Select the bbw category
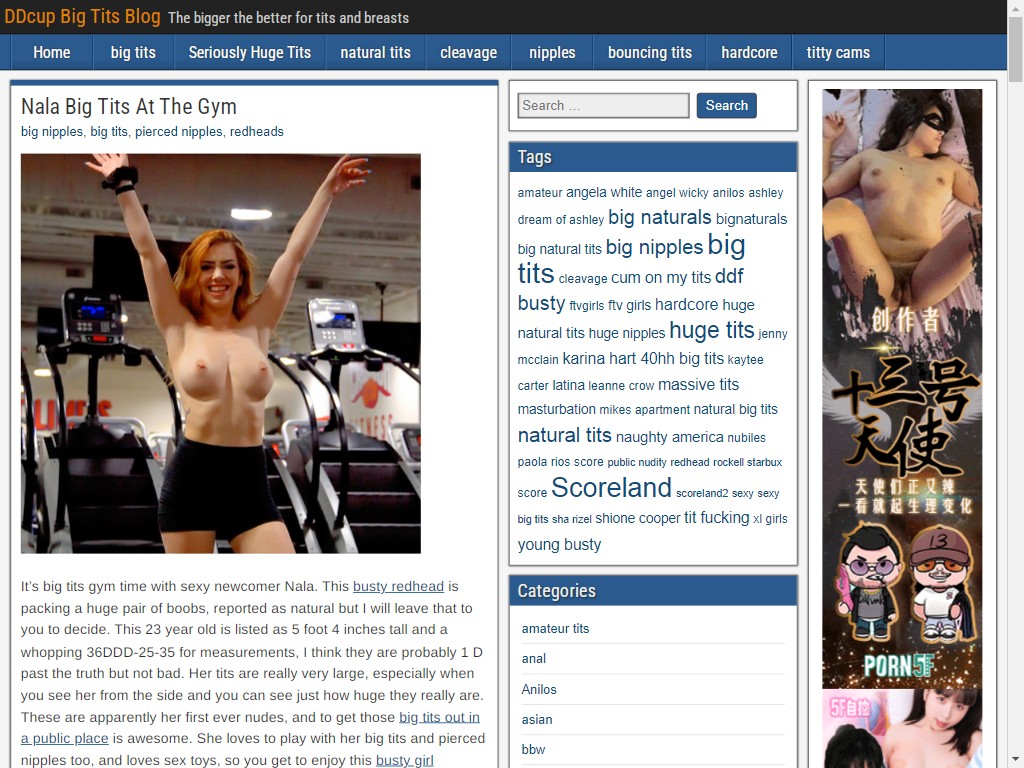 pos(533,749)
